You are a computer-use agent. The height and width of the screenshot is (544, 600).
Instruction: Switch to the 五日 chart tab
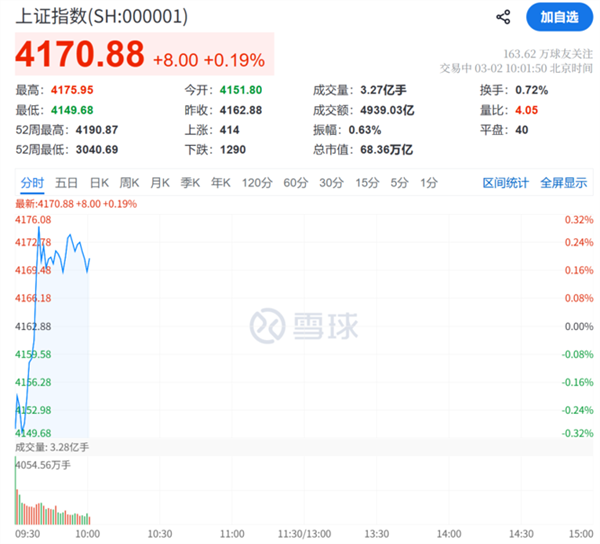pos(67,183)
